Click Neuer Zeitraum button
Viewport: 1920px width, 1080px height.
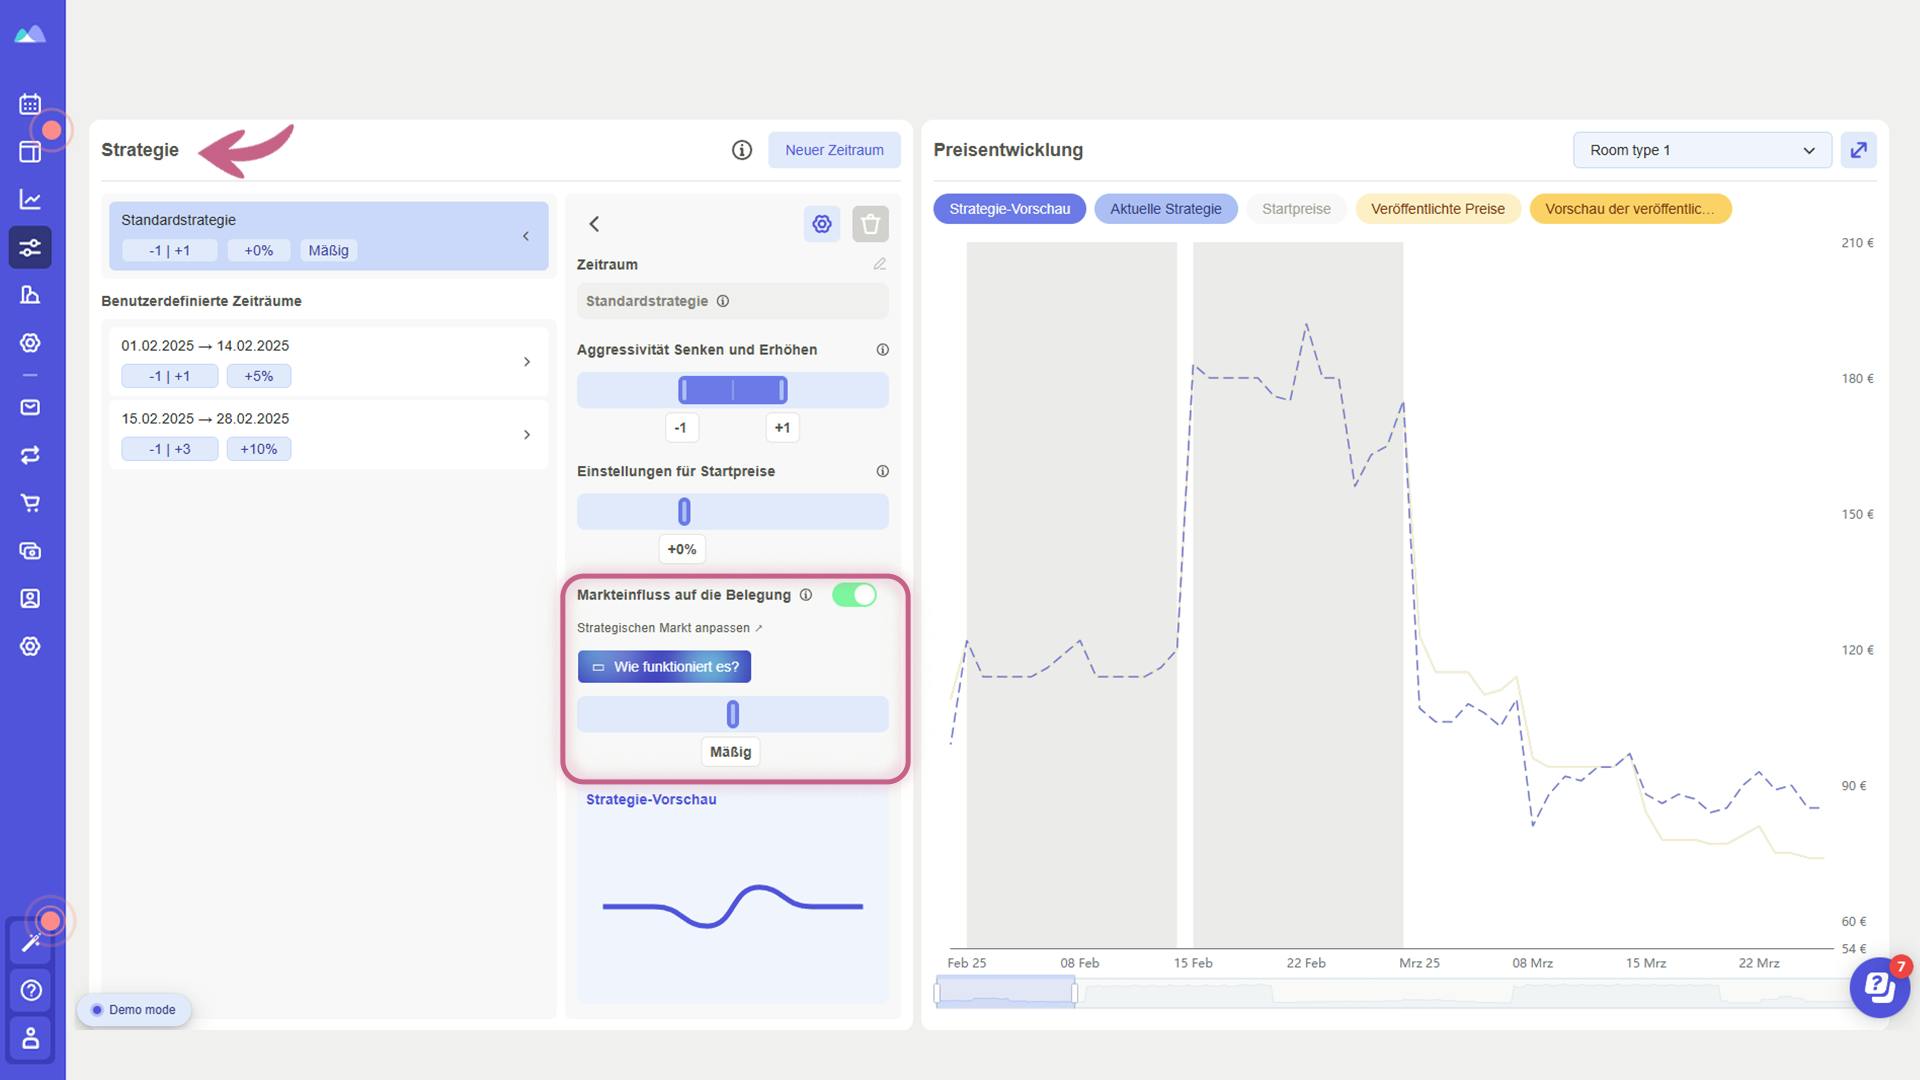pyautogui.click(x=835, y=149)
